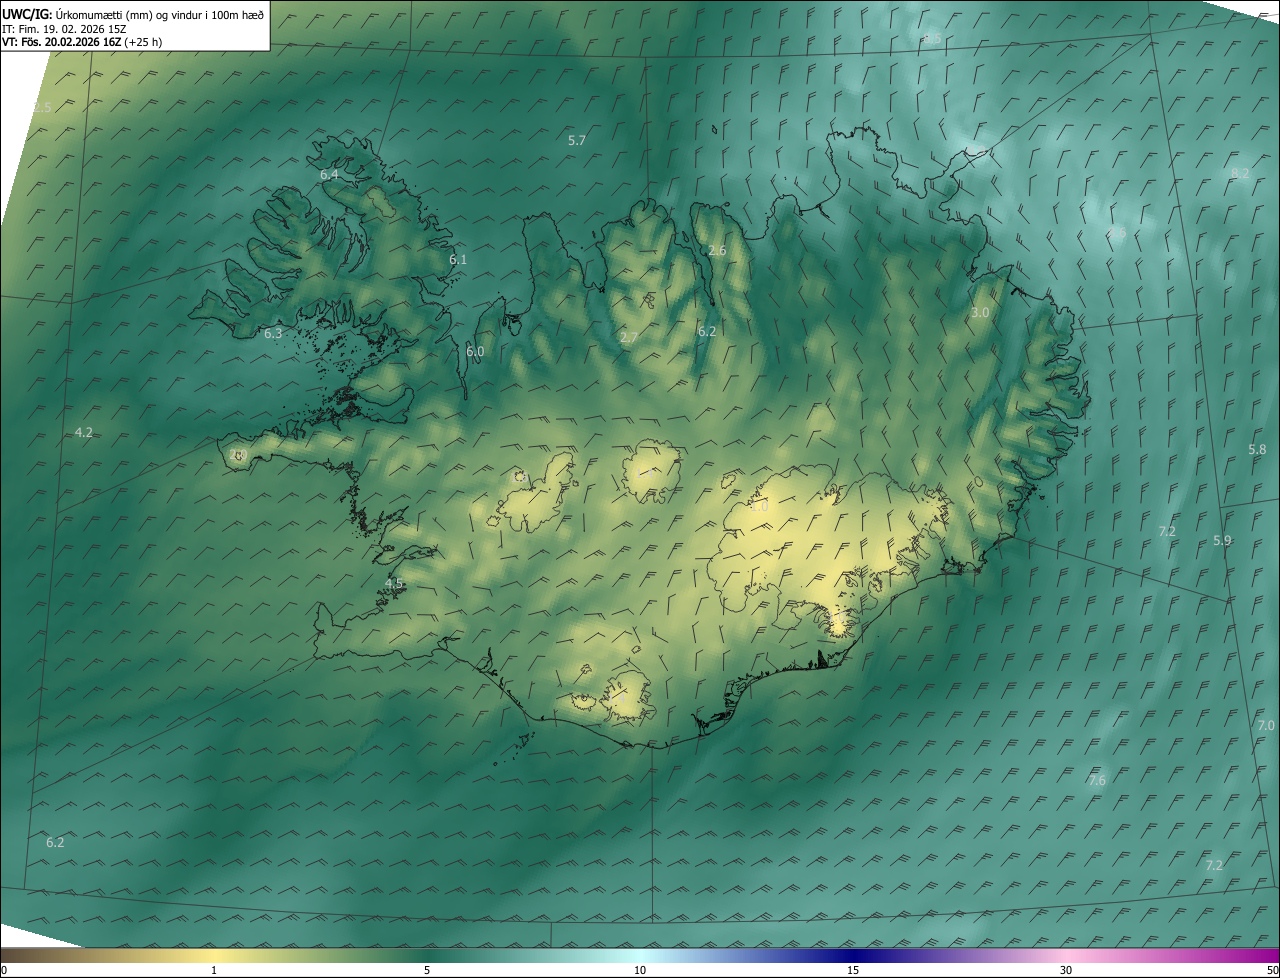Click the 5.7 value label on the map
The width and height of the screenshot is (1280, 978).
click(577, 141)
